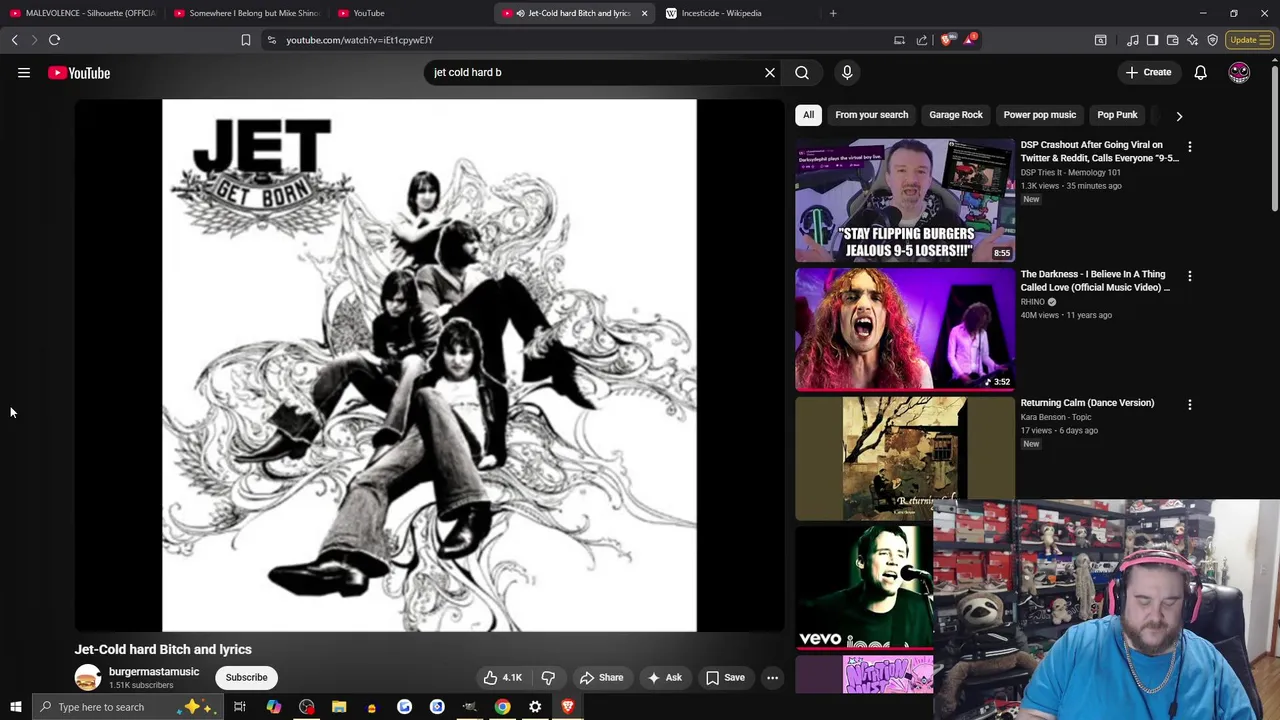Switch to MALEVOLENCE Silhouette tab
This screenshot has height=720, width=1280.
tap(82, 13)
